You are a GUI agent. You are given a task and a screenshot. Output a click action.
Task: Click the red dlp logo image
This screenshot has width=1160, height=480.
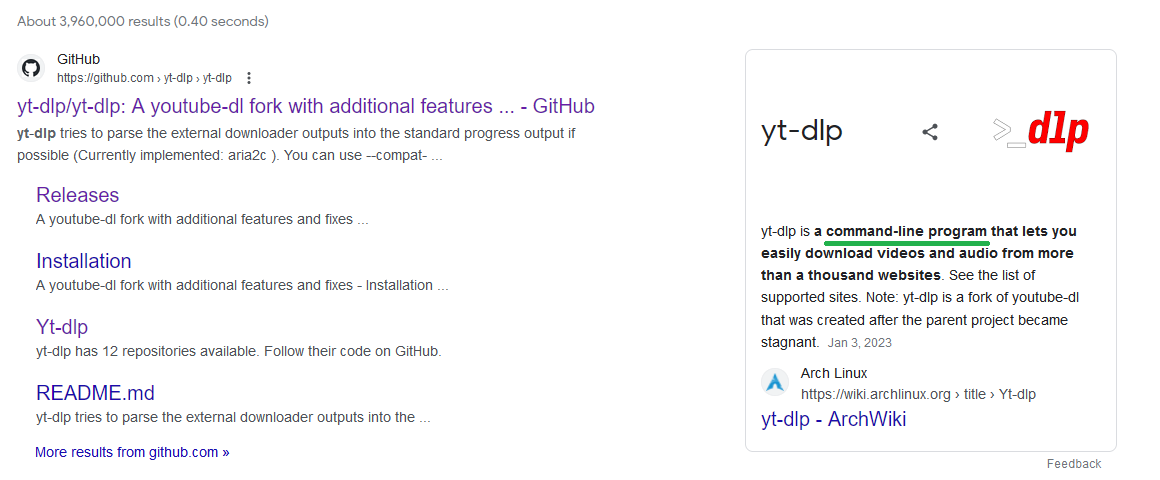pyautogui.click(x=1040, y=131)
